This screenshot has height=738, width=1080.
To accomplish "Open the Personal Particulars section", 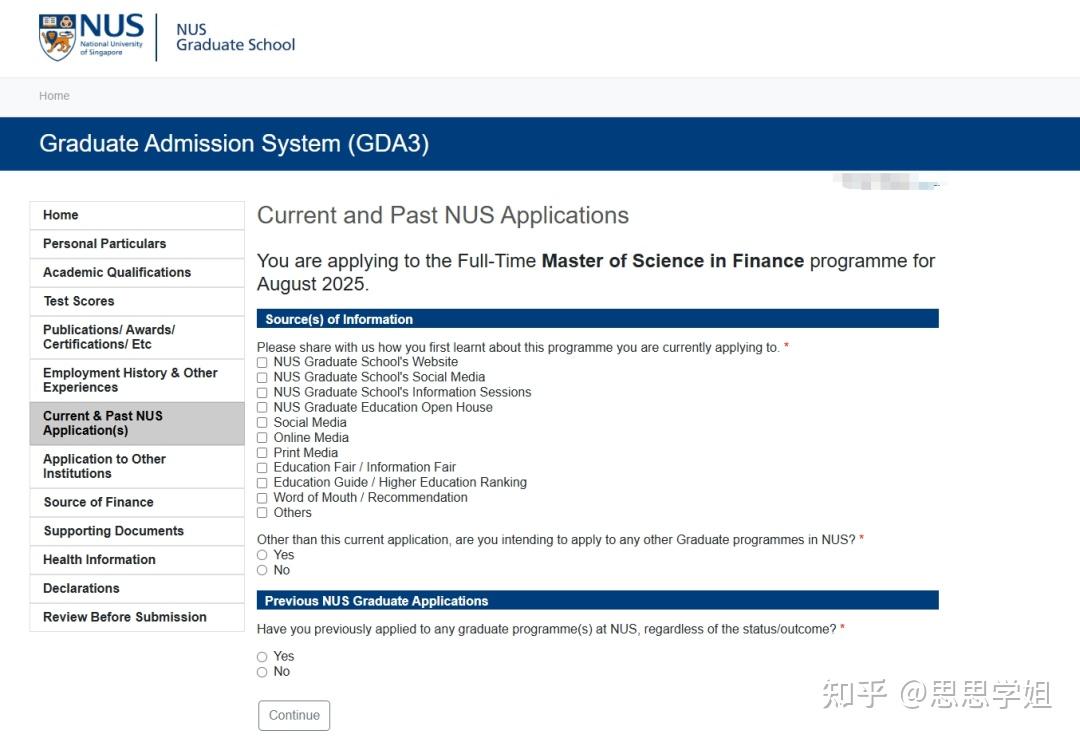I will click(x=104, y=243).
